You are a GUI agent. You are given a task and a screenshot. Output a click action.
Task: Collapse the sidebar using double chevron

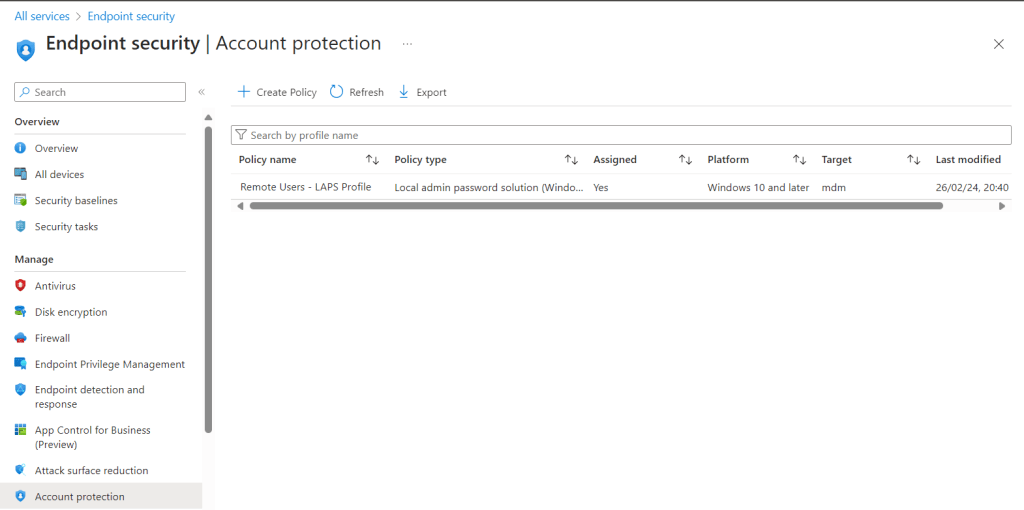click(201, 92)
